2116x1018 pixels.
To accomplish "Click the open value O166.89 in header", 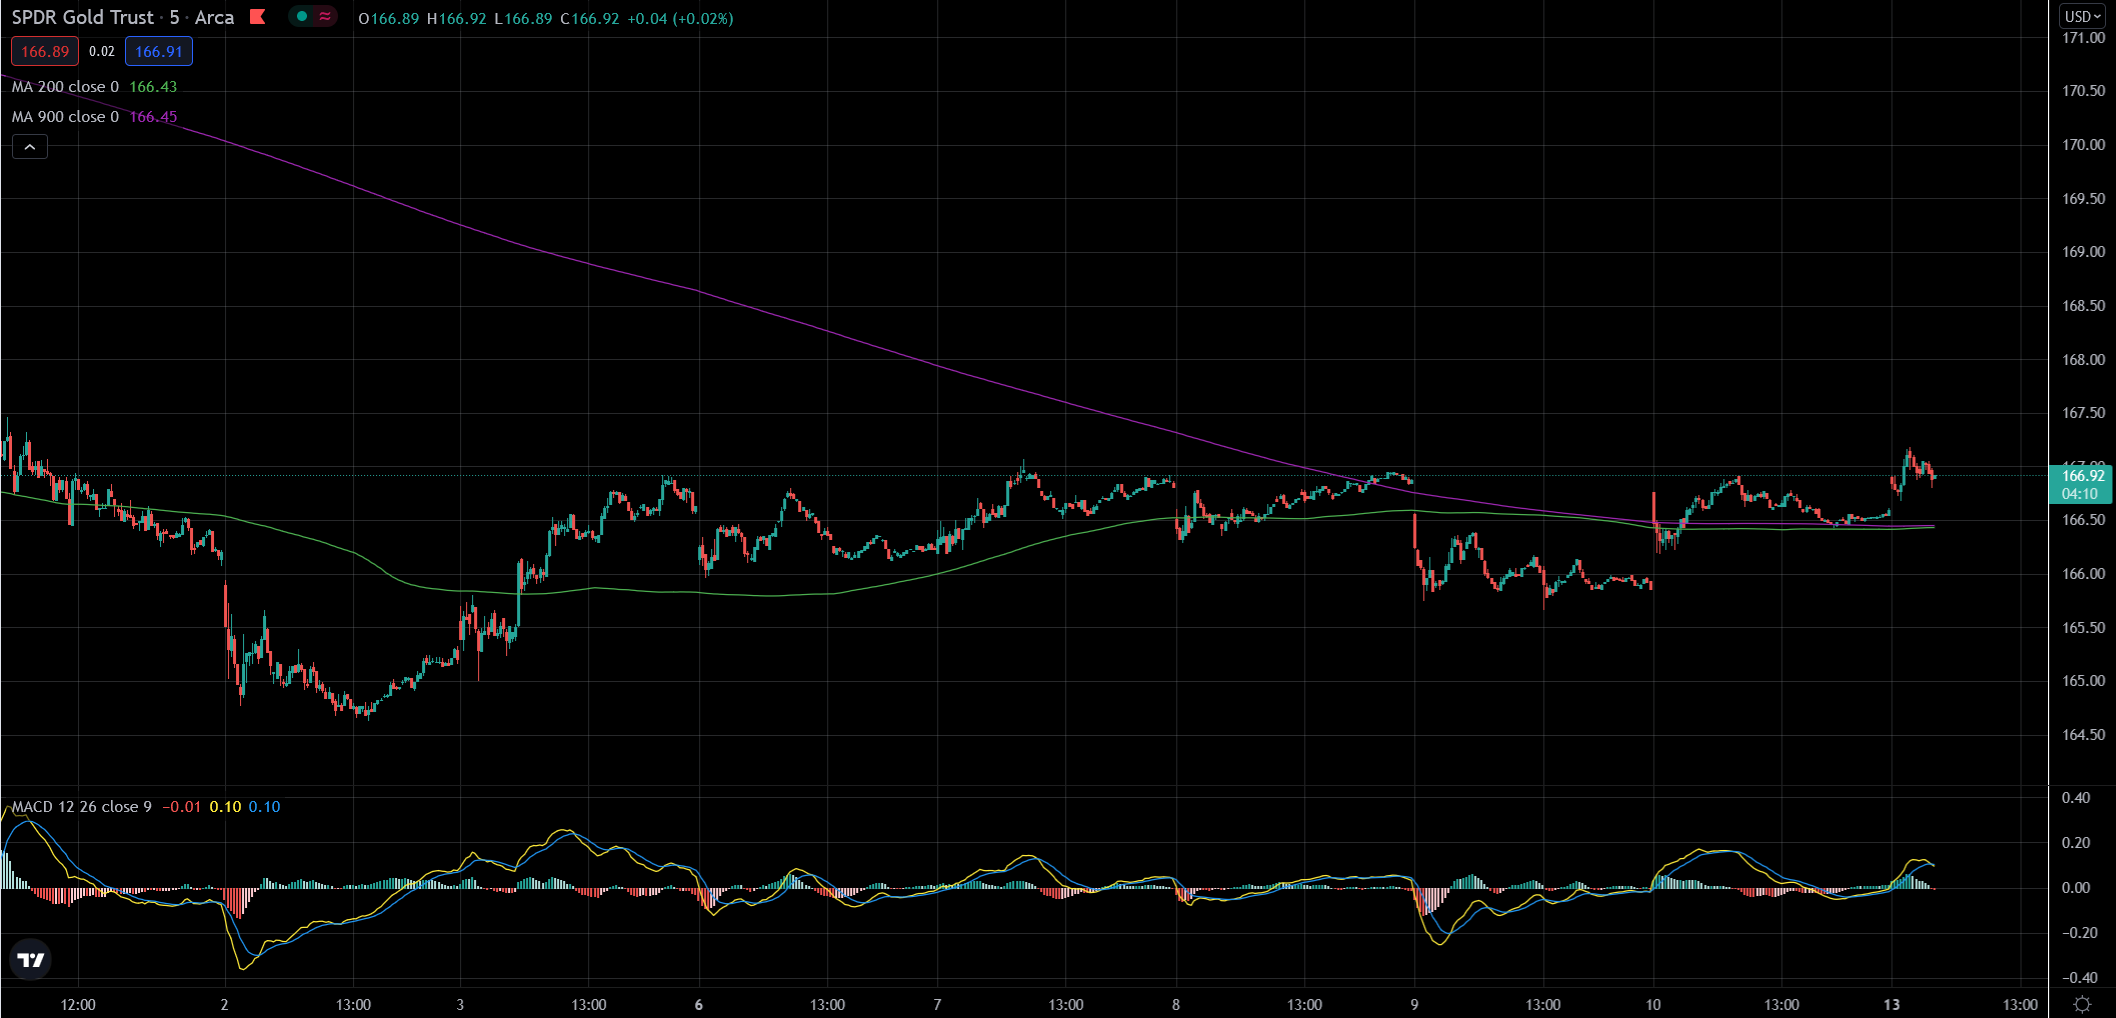I will click(x=388, y=19).
